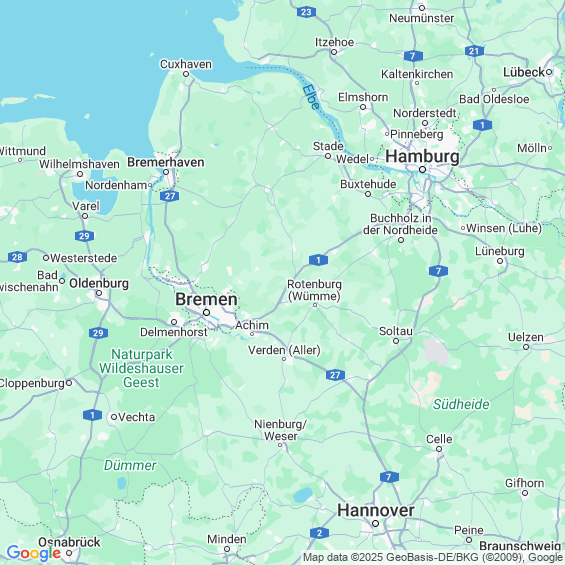This screenshot has width=565, height=565.
Task: Select the Celle town marker
Action: point(439,449)
